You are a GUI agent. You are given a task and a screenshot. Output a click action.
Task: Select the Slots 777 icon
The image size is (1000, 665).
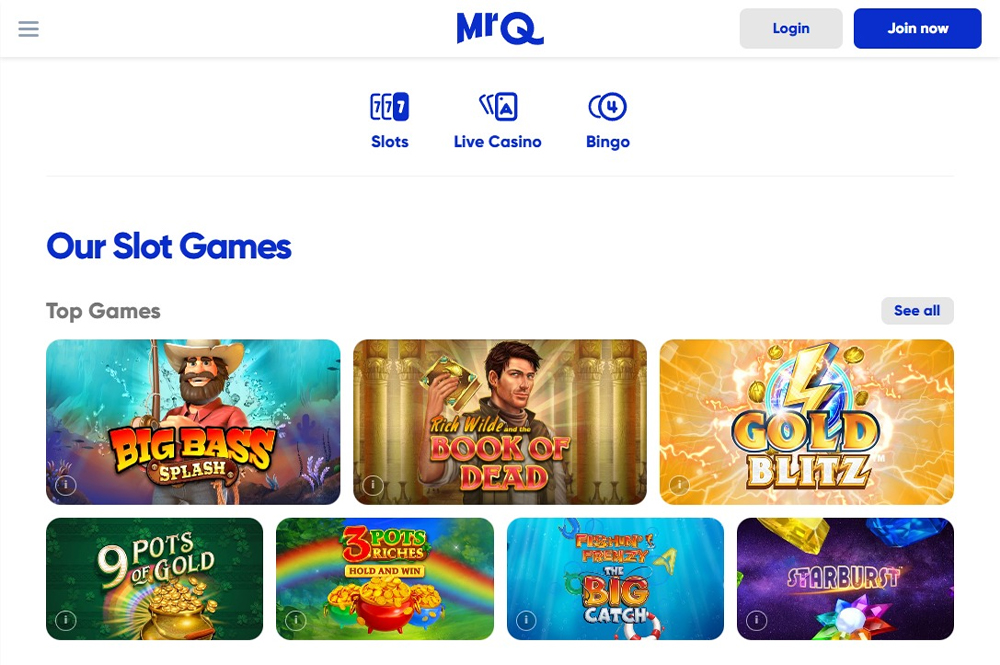(390, 106)
